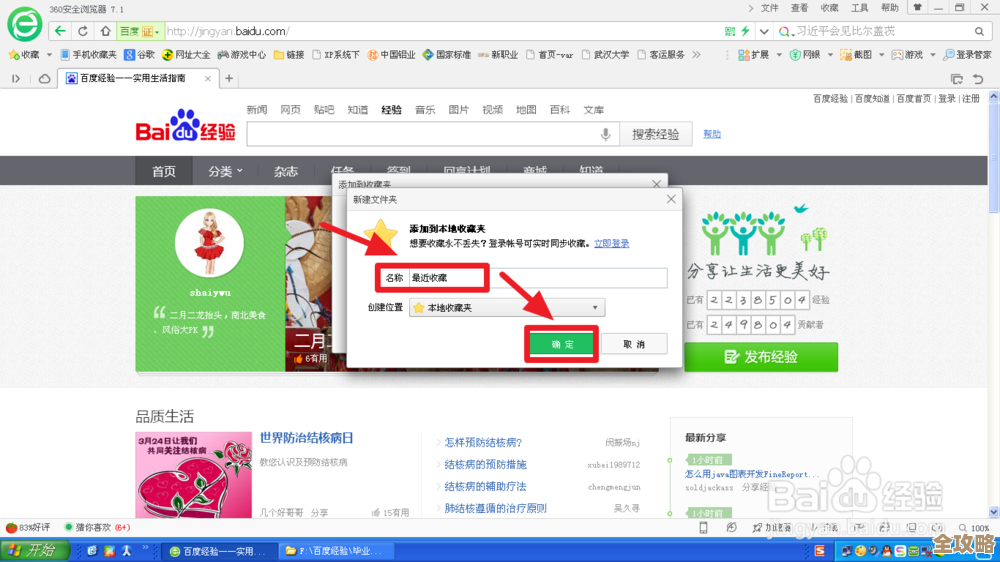The image size is (1000, 562).
Task: Click the 名称 folder name input field
Action: click(x=537, y=277)
